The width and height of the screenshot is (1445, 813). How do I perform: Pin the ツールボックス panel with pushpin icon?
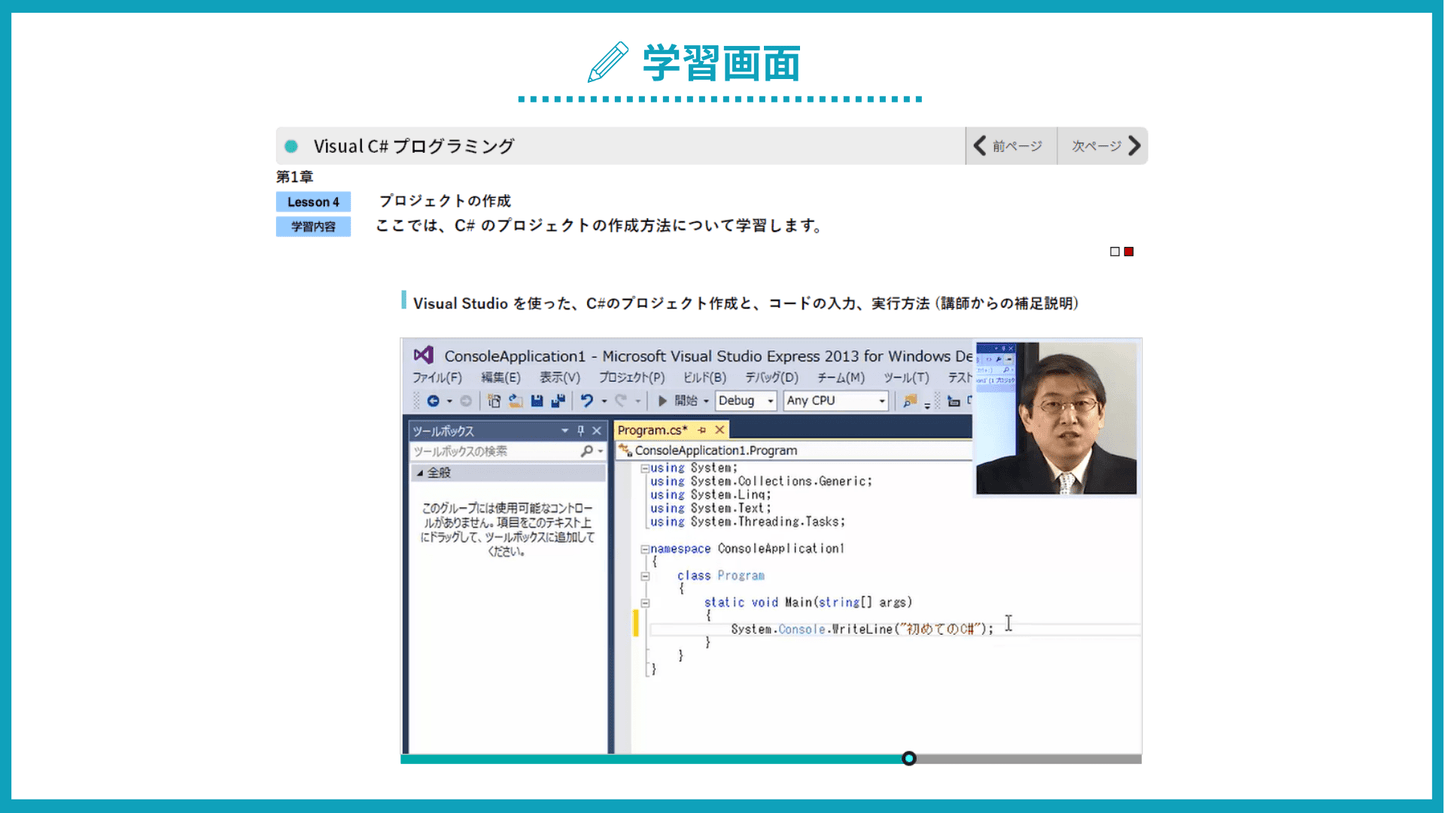point(581,431)
